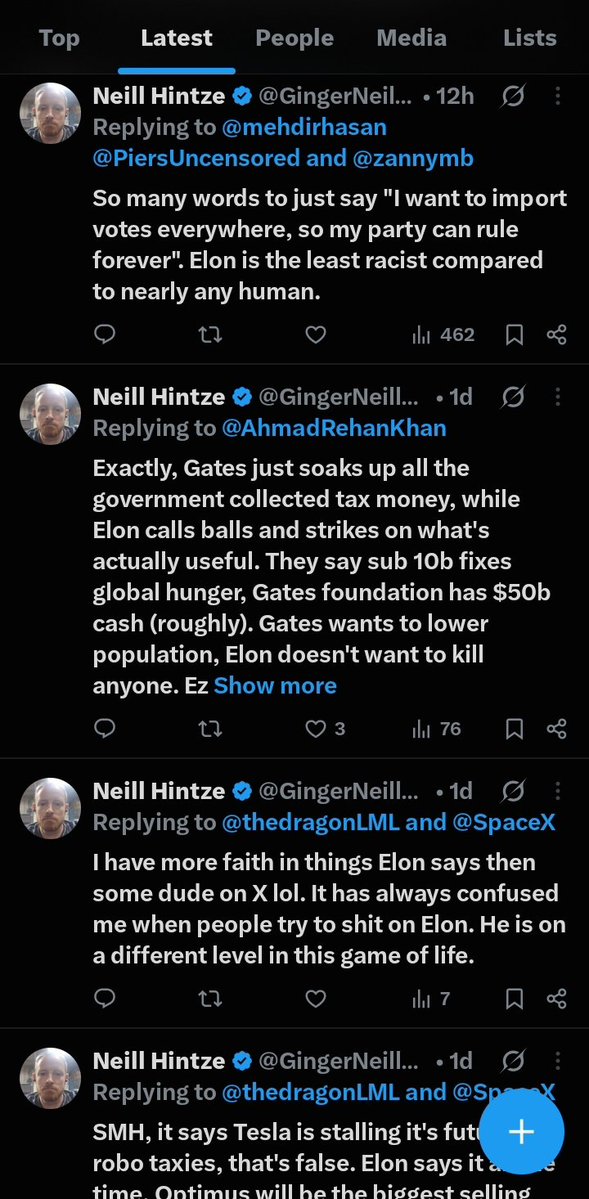The image size is (589, 1199).
Task: Like the 'faith in things Elon says' tweet
Action: 315,998
